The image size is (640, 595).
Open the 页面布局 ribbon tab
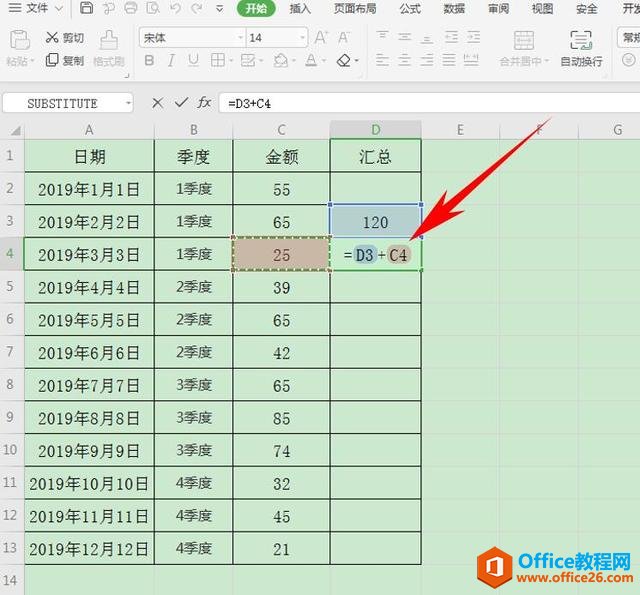(355, 8)
